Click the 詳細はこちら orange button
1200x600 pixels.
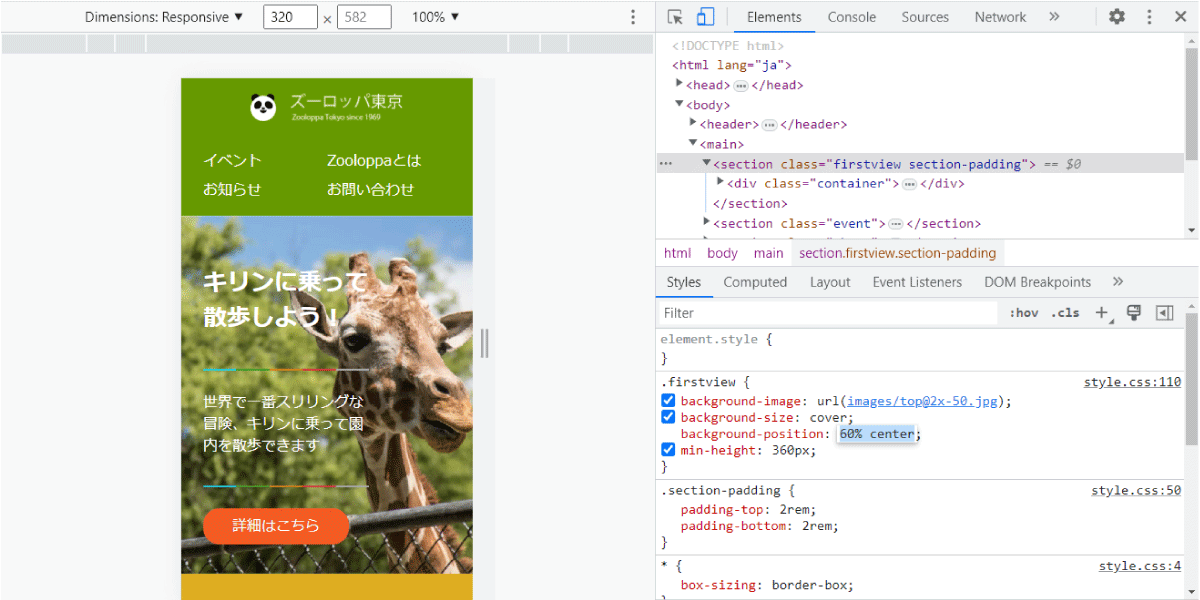pos(276,525)
